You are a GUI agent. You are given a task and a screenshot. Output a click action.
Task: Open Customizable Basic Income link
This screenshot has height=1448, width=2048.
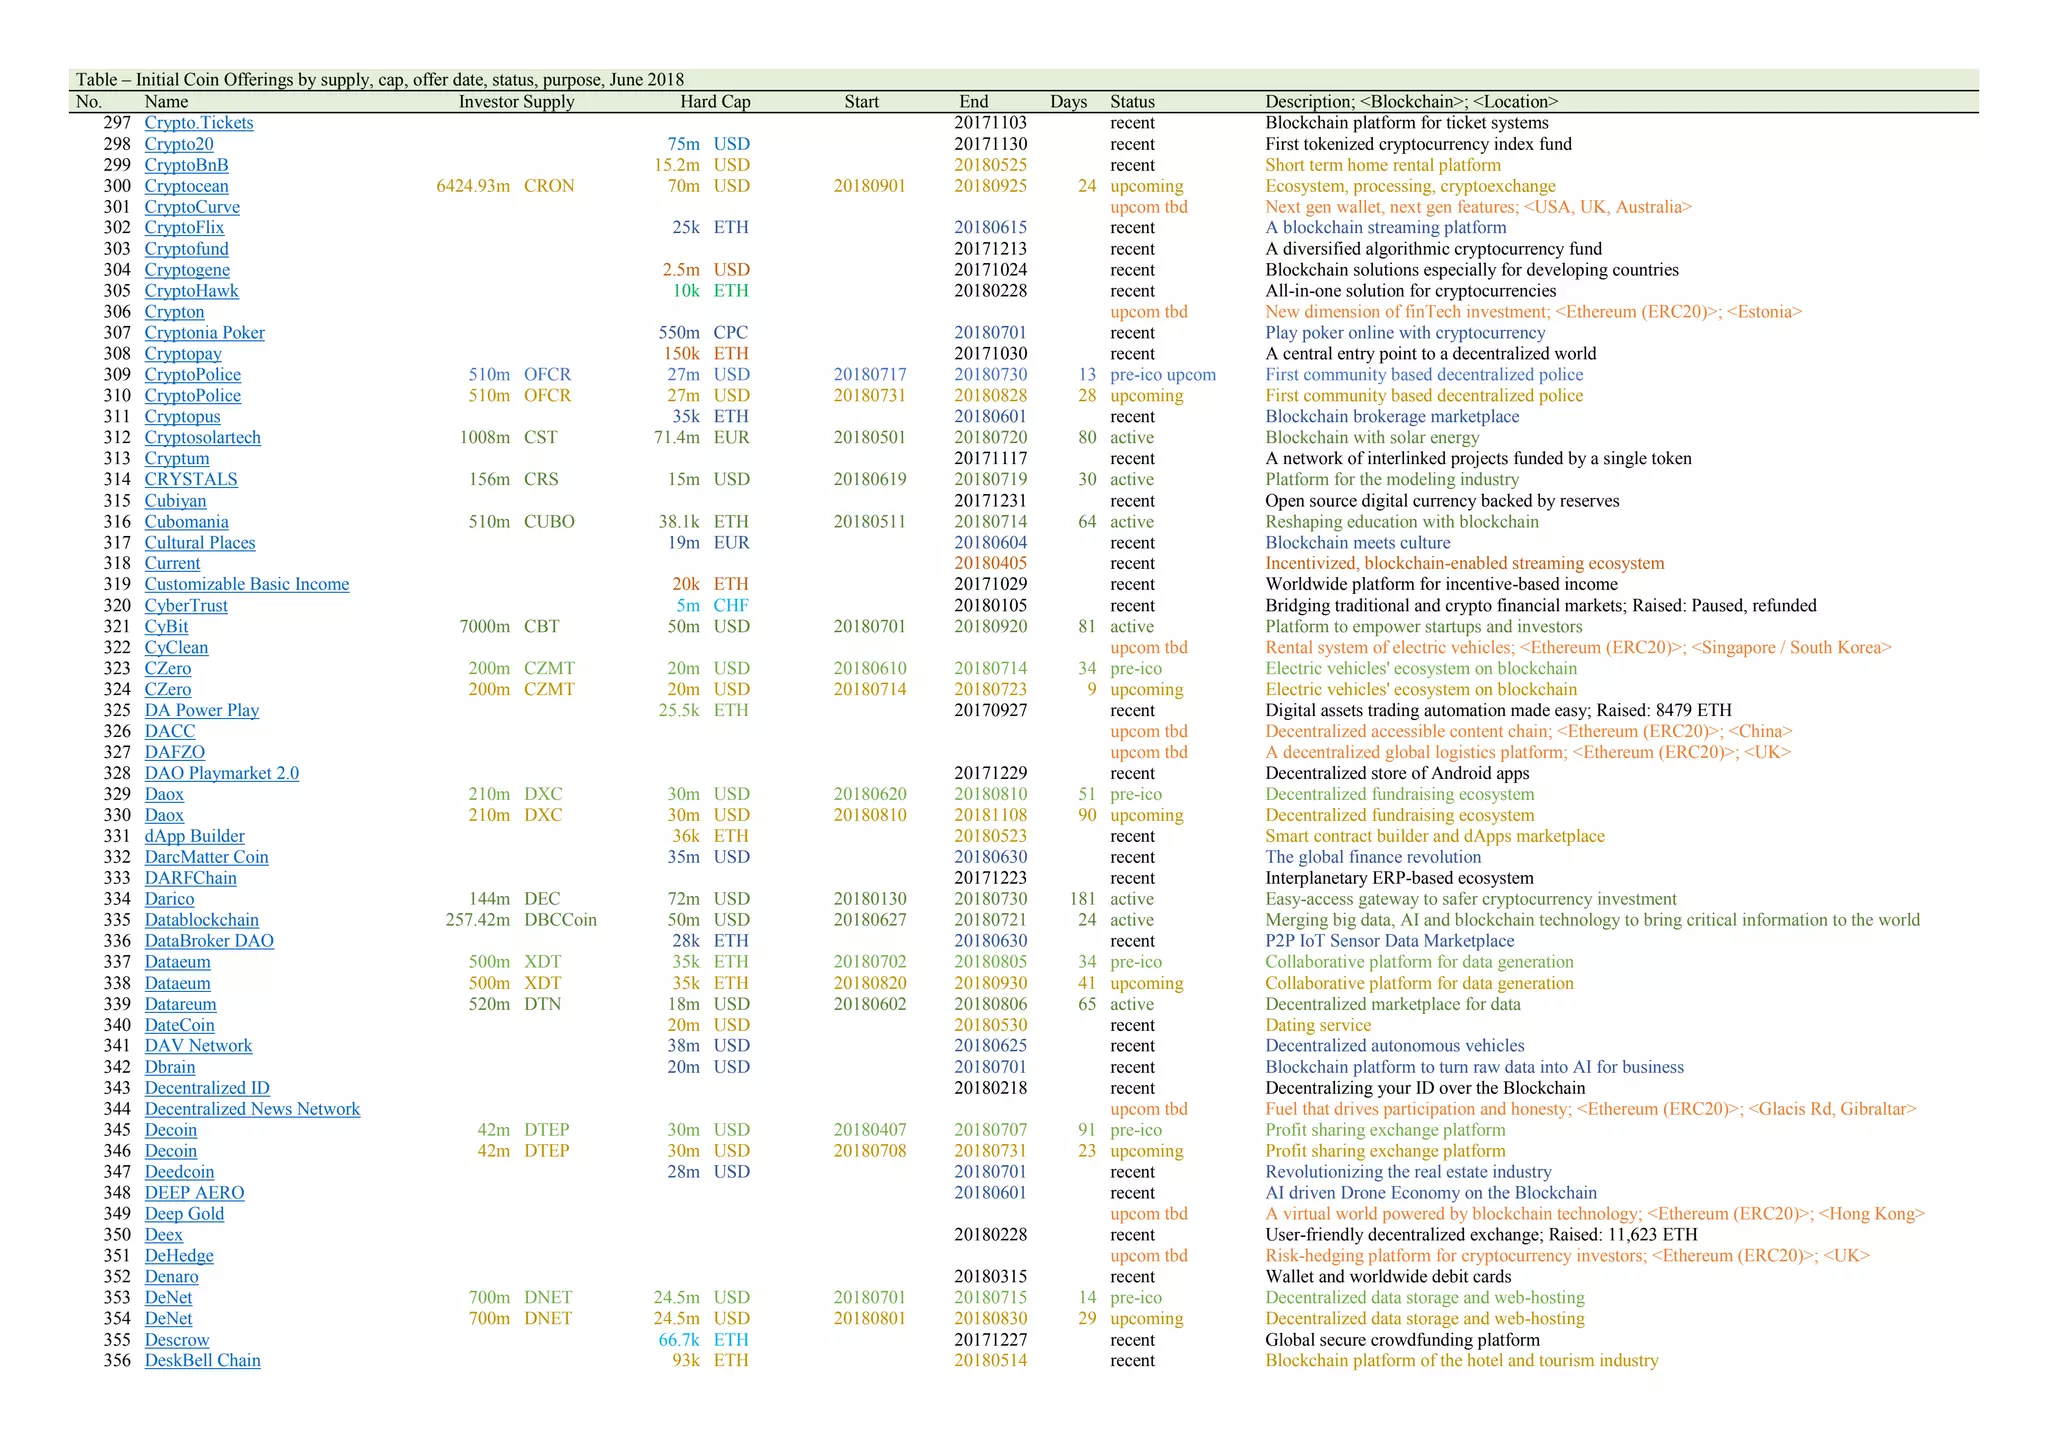(246, 584)
